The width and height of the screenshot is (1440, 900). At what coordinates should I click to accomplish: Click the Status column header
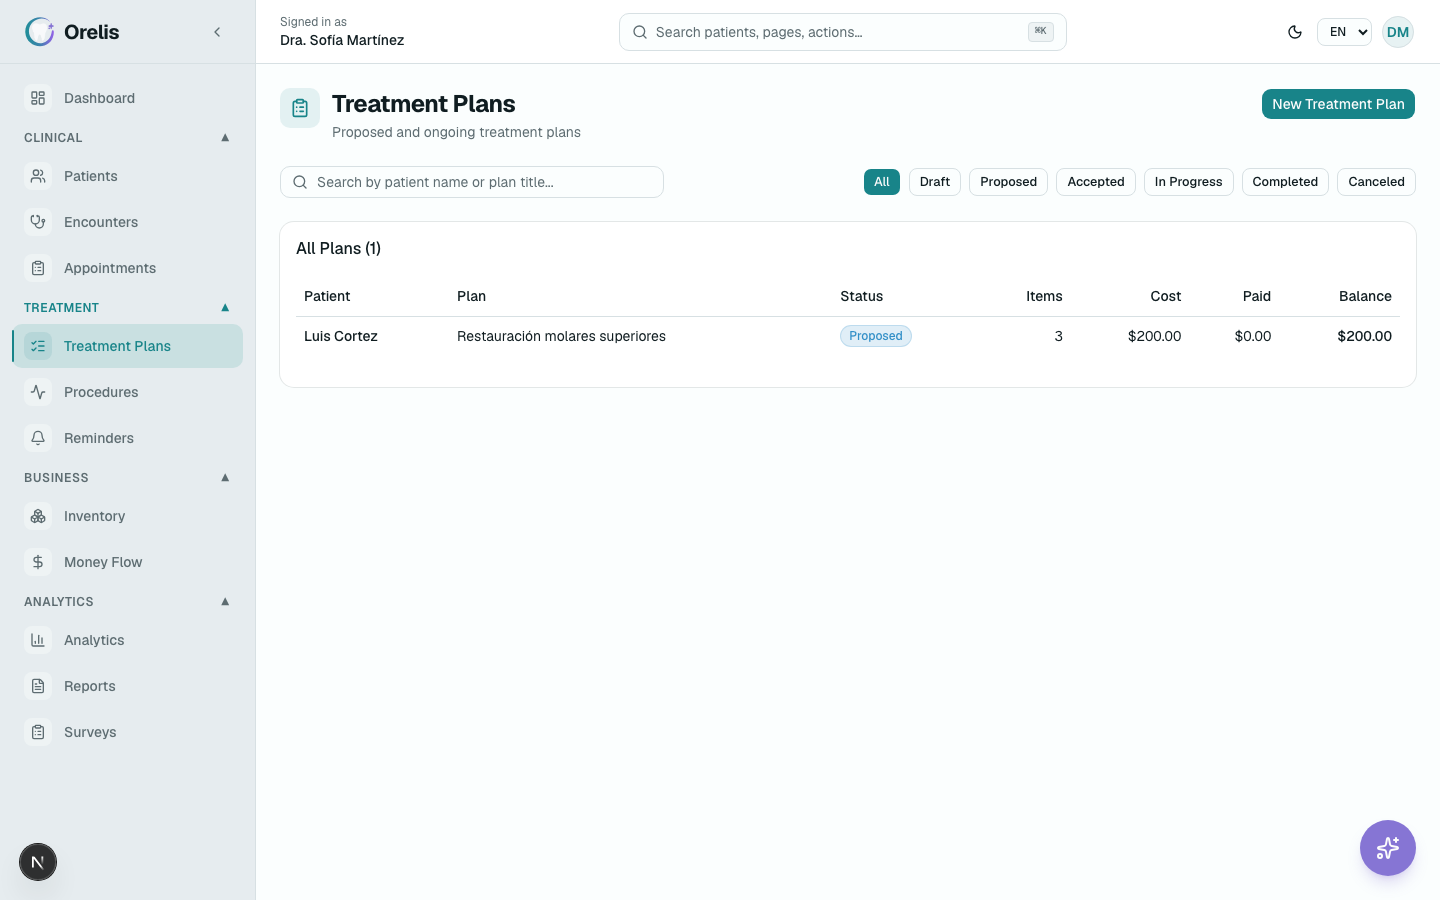click(861, 296)
